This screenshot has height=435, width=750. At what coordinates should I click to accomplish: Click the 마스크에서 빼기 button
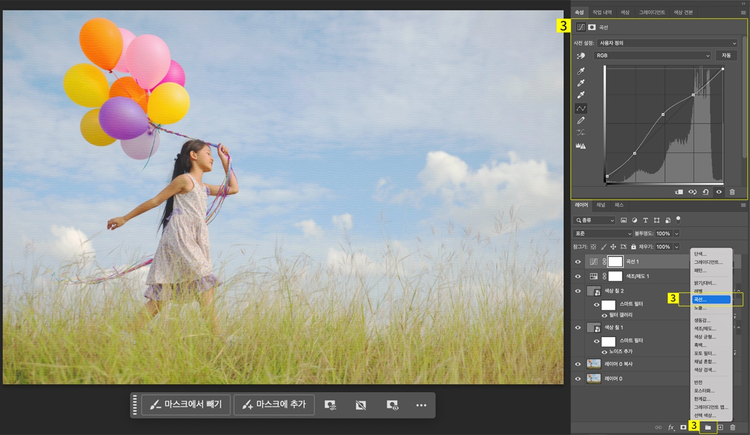coord(187,405)
